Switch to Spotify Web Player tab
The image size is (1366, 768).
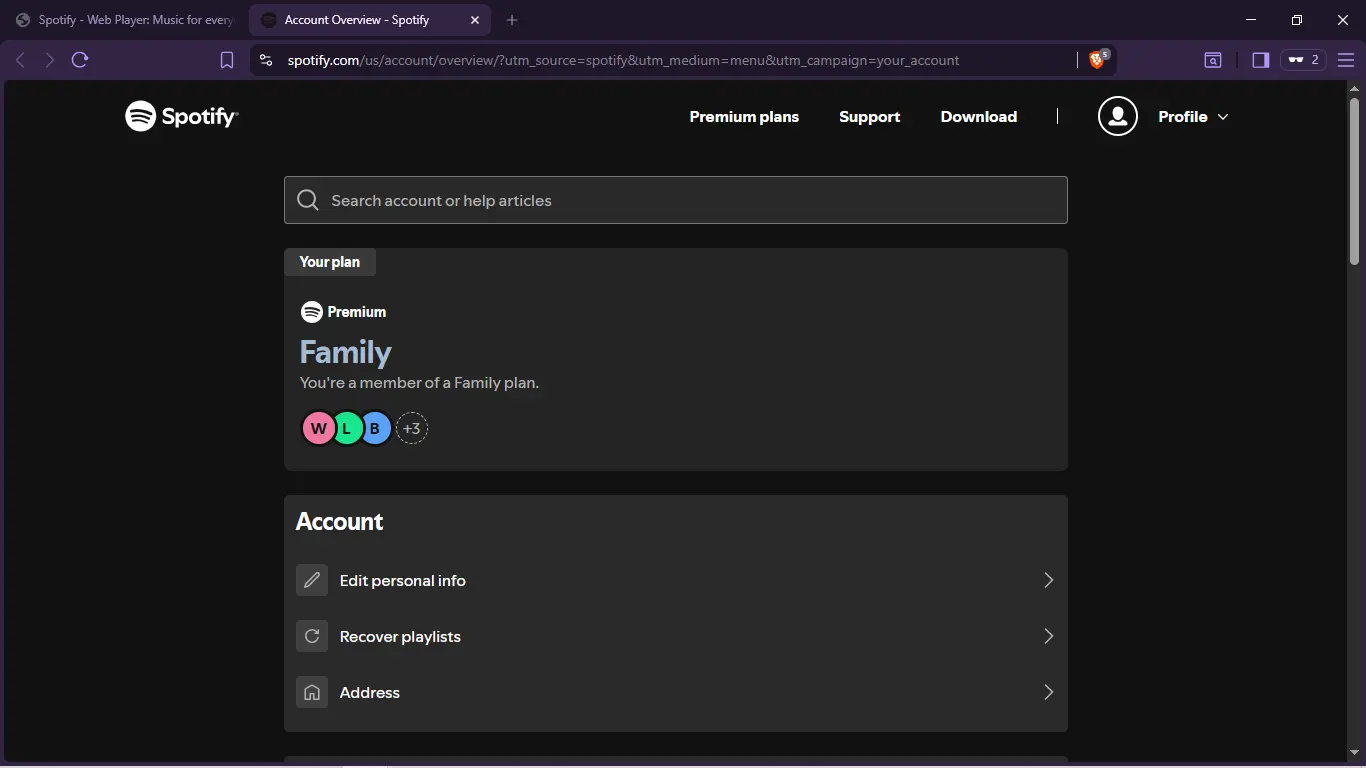click(125, 20)
